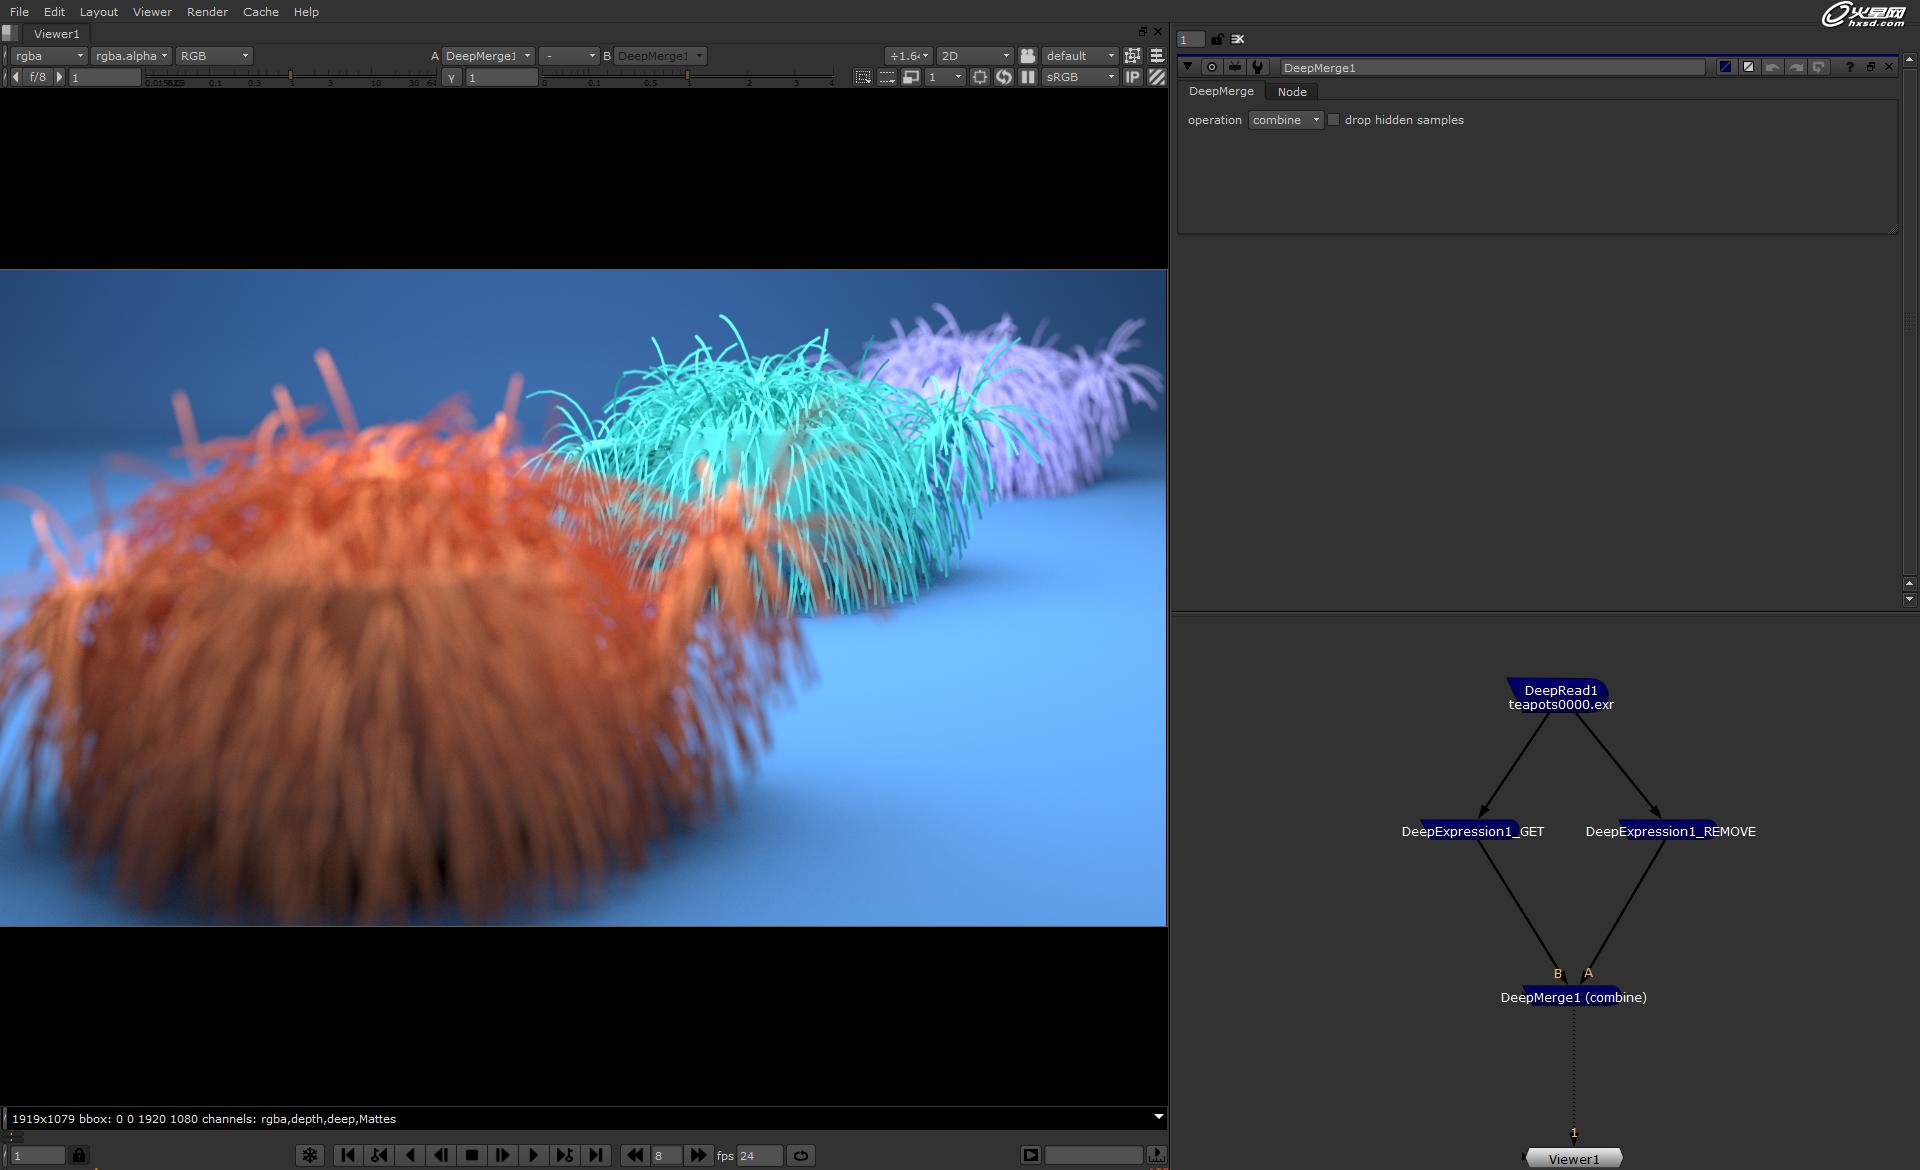The width and height of the screenshot is (1920, 1170).
Task: Select the DeepMerge properties tab
Action: pos(1221,91)
